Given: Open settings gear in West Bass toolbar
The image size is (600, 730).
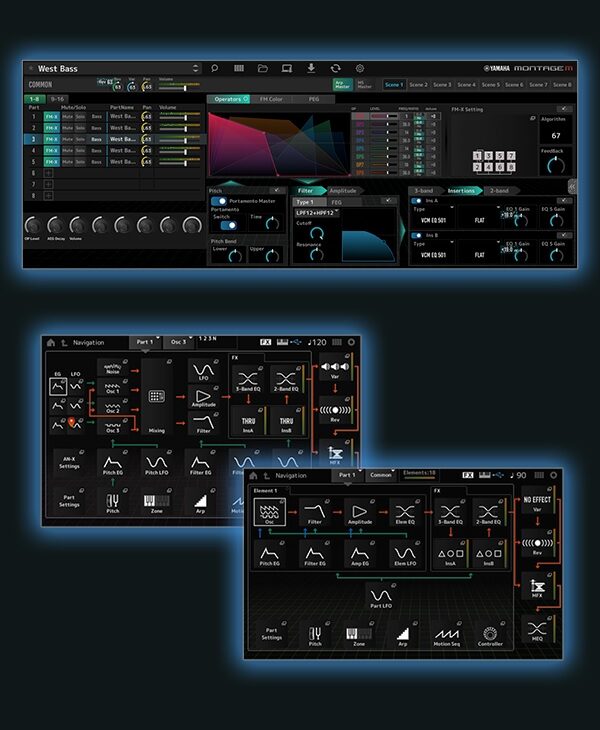Looking at the screenshot, I should tap(360, 68).
